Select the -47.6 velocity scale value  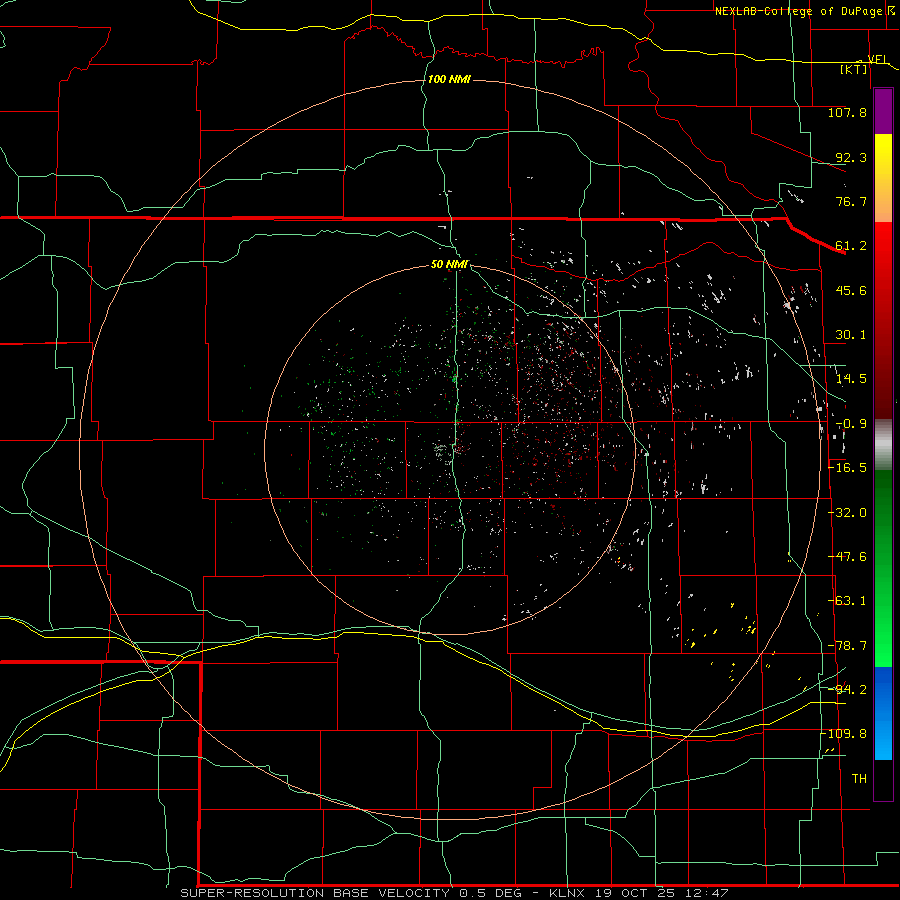click(847, 557)
